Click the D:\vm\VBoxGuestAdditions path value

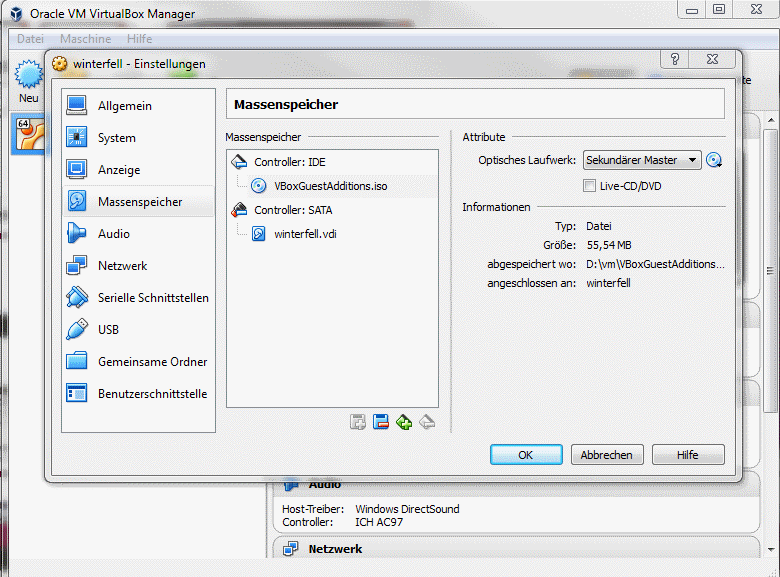point(655,264)
